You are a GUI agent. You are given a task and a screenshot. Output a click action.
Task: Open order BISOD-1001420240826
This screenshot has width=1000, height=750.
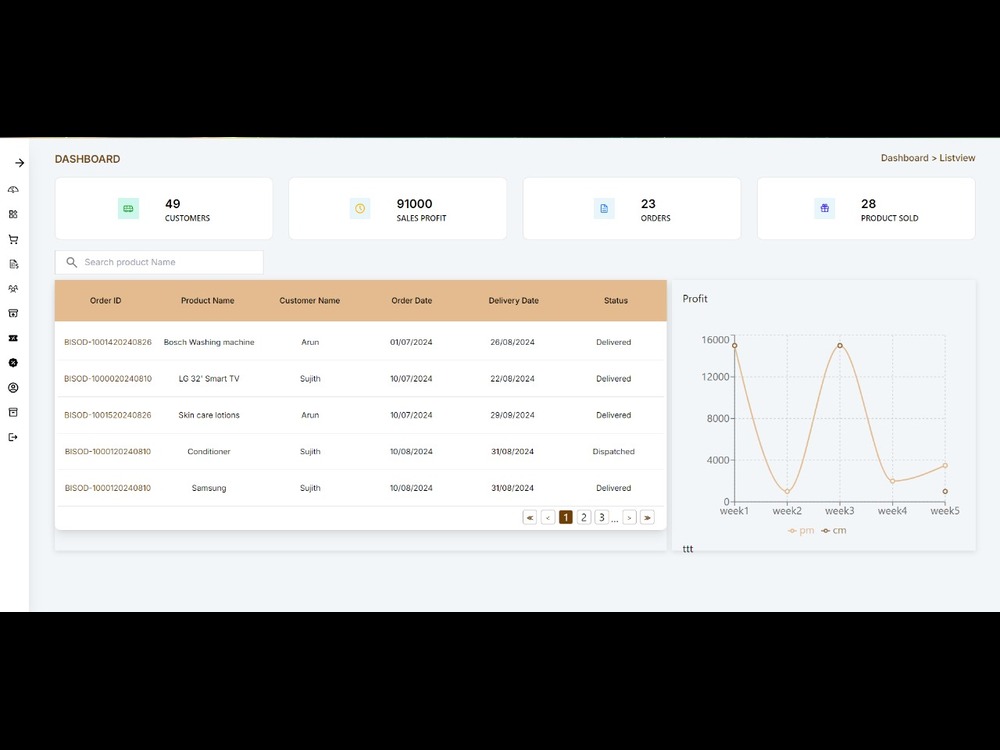pyautogui.click(x=108, y=342)
